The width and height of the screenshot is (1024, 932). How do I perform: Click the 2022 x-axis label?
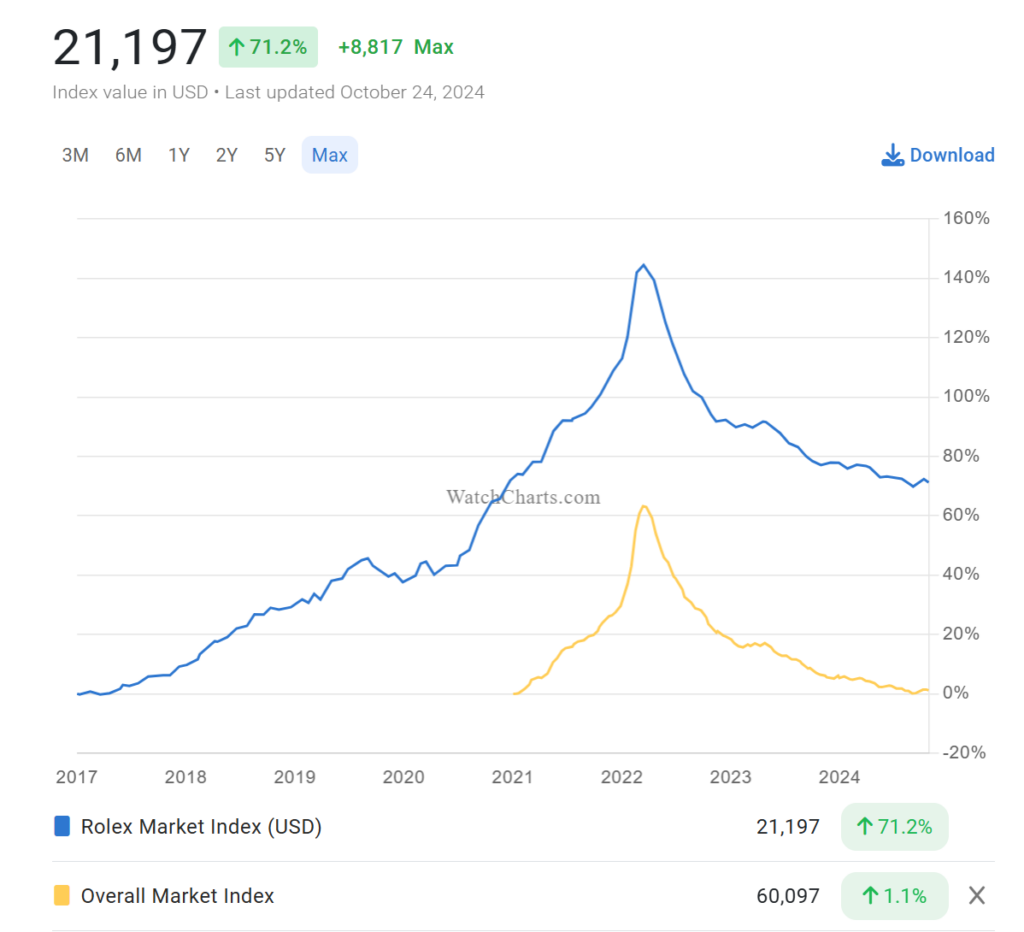[x=622, y=777]
